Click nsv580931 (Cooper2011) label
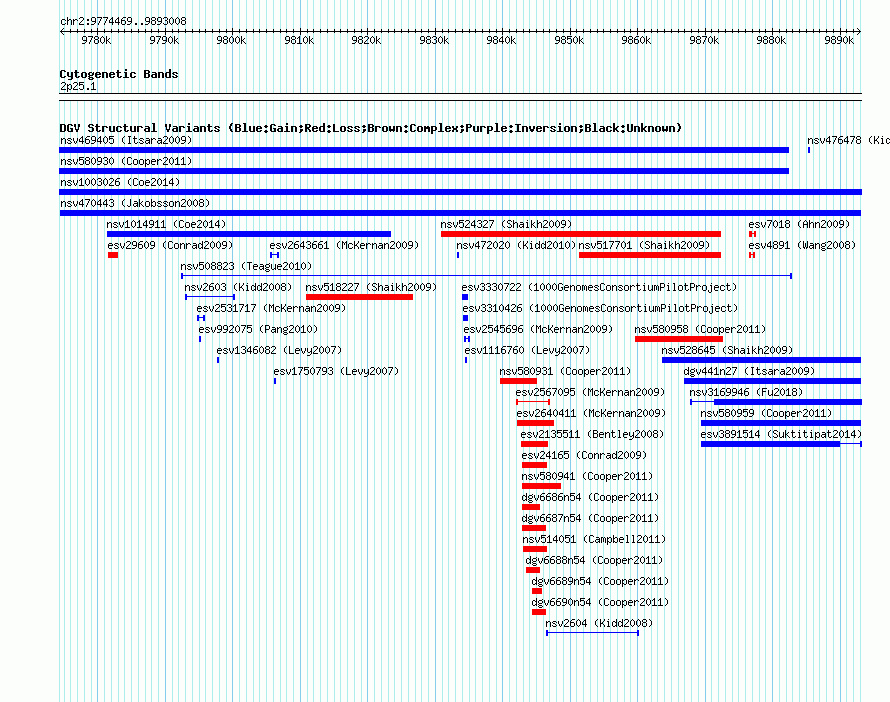This screenshot has width=890, height=702. 565,371
